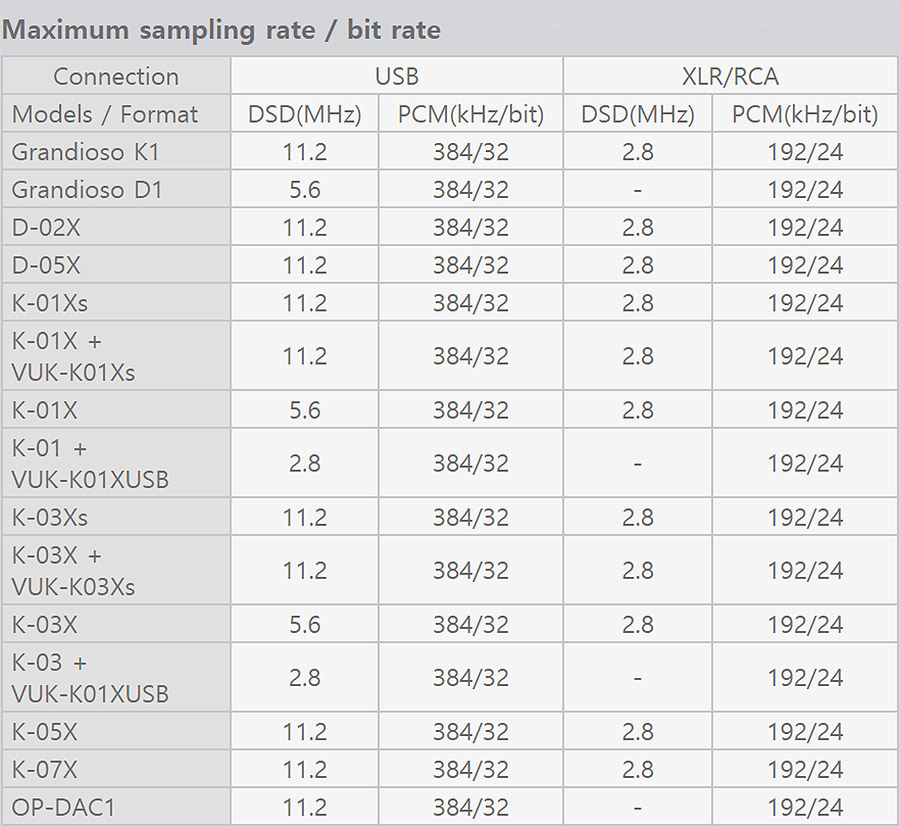This screenshot has width=900, height=827.
Task: Click the 'XLR/RCA' column group header
Action: click(x=729, y=76)
